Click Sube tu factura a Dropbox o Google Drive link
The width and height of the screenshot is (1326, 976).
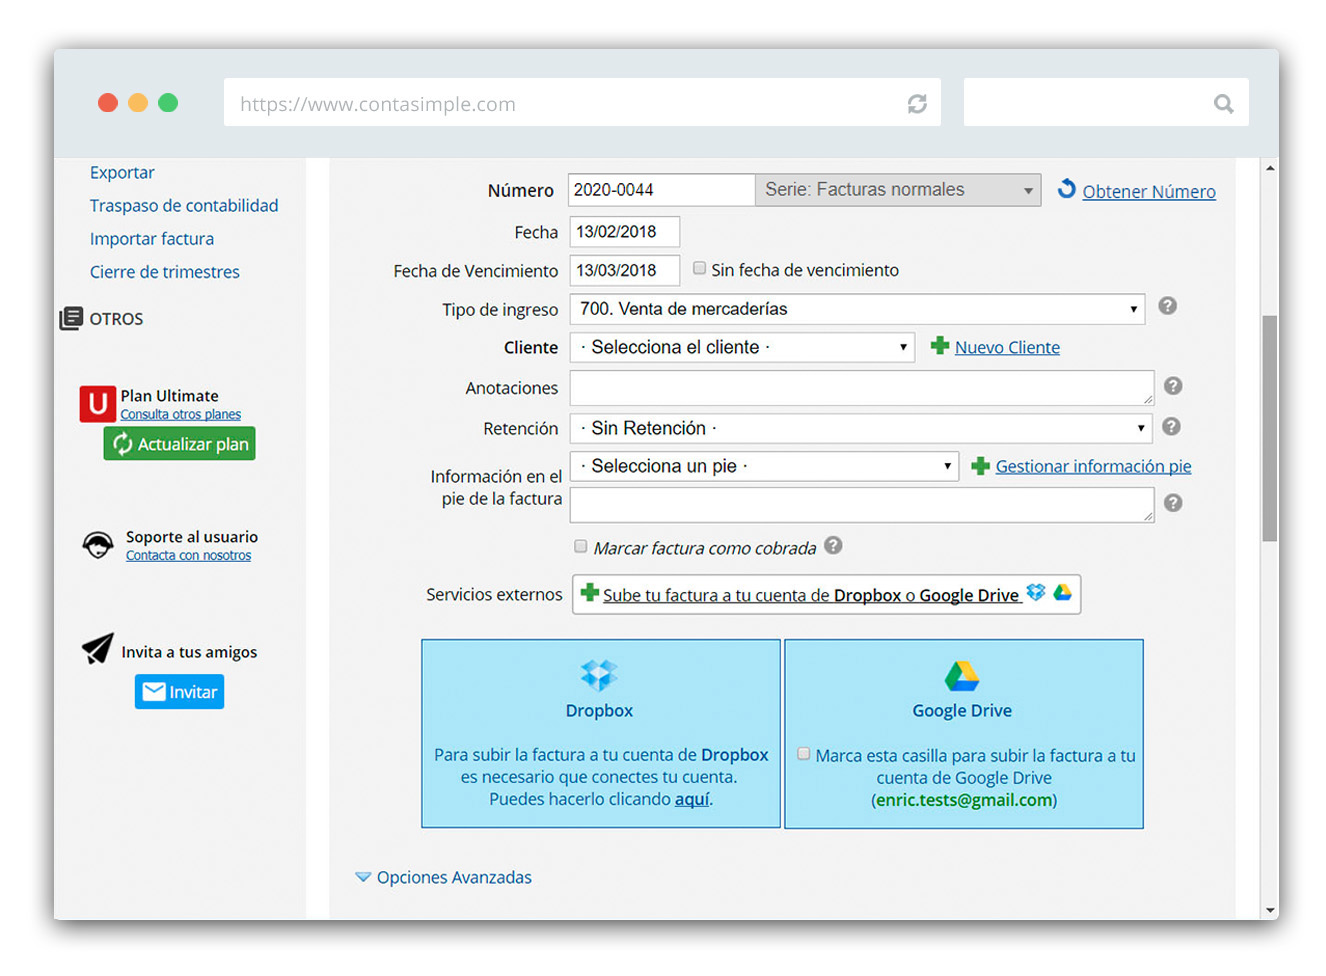tap(812, 595)
